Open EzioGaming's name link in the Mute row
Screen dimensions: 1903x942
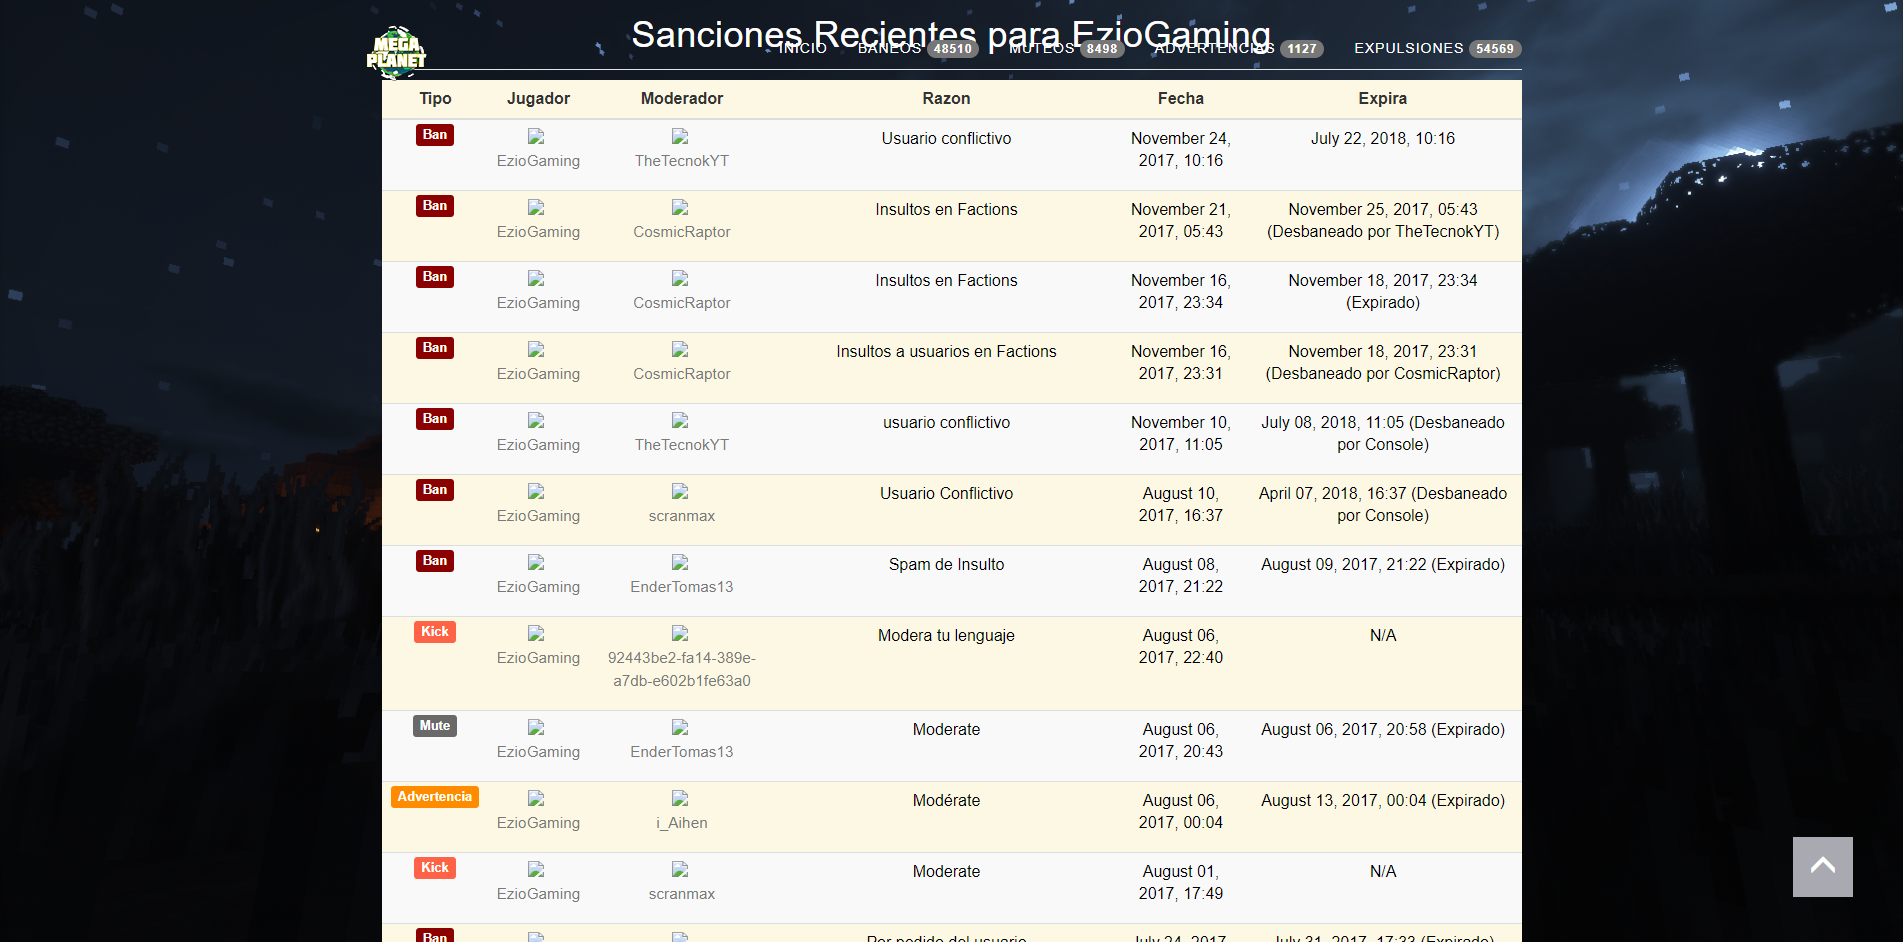click(538, 752)
